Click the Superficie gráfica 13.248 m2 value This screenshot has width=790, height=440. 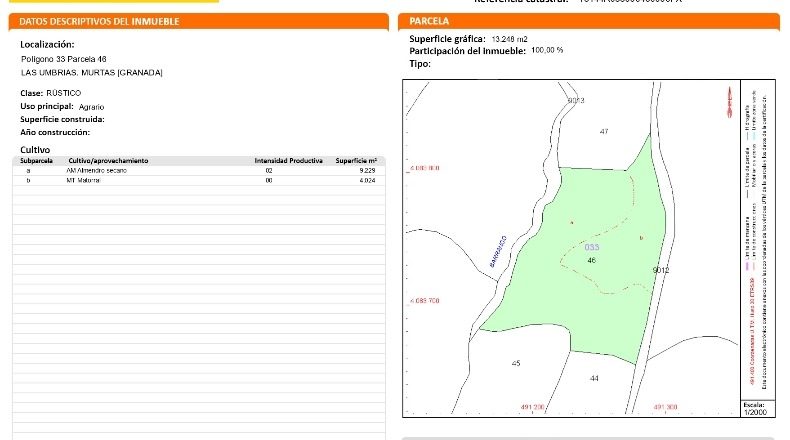(509, 39)
